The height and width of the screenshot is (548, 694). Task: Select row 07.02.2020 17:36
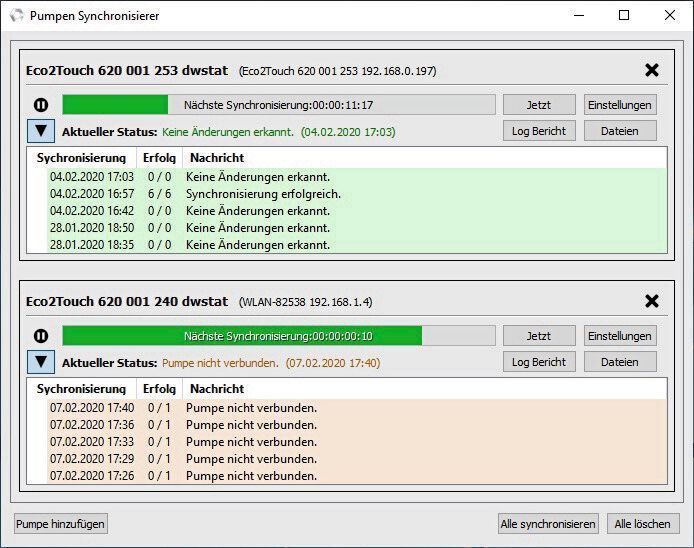[x=357, y=425]
